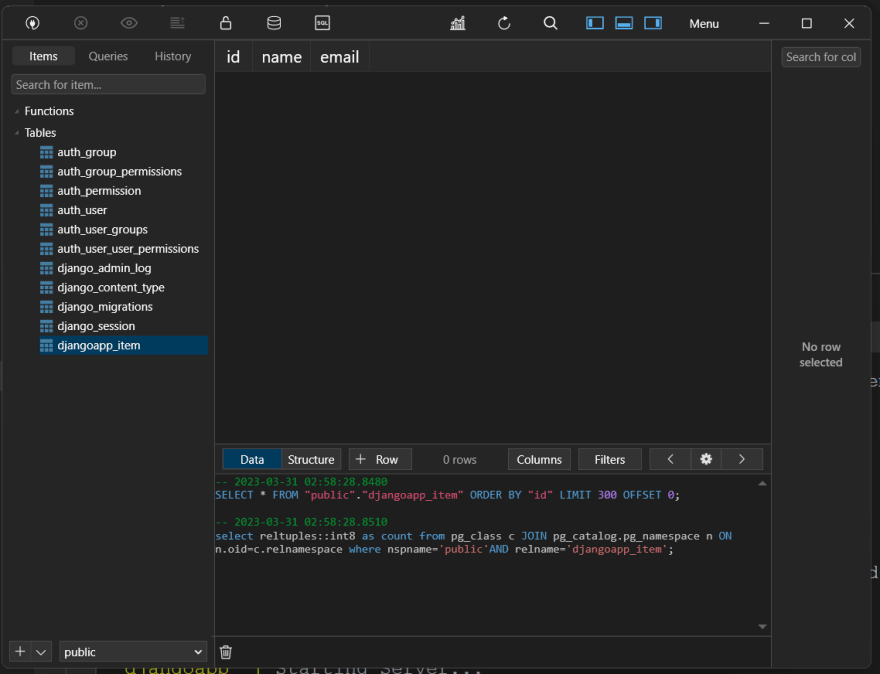The height and width of the screenshot is (674, 880).
Task: Select the django_session table
Action: click(96, 326)
